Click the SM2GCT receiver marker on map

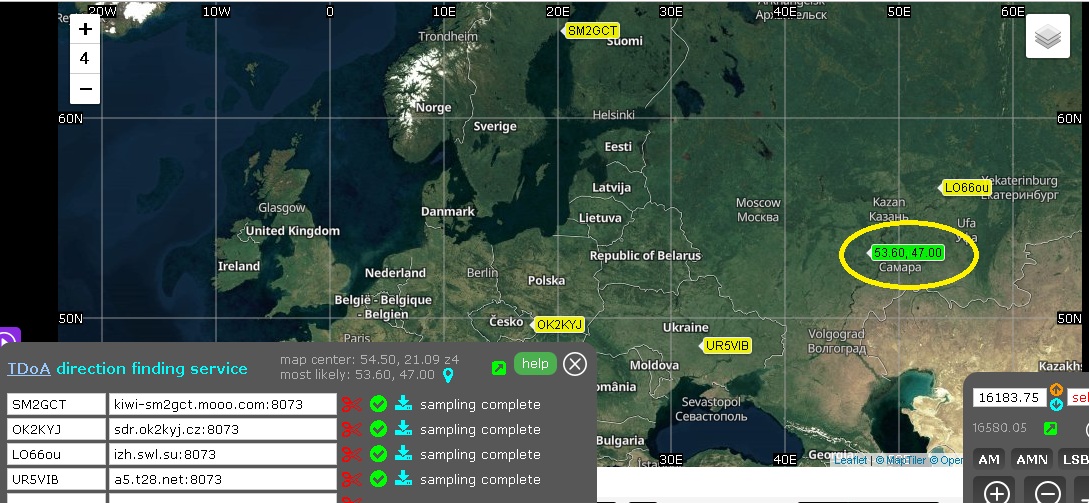coord(590,31)
